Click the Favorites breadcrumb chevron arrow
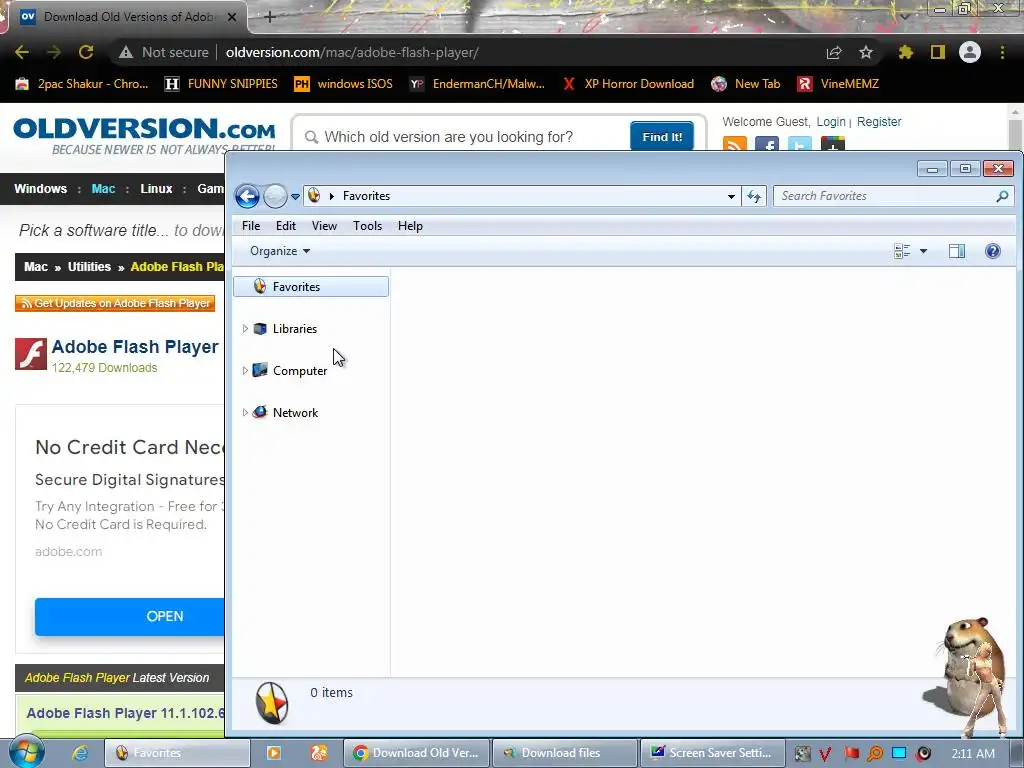Image resolution: width=1024 pixels, height=768 pixels. [x=332, y=196]
